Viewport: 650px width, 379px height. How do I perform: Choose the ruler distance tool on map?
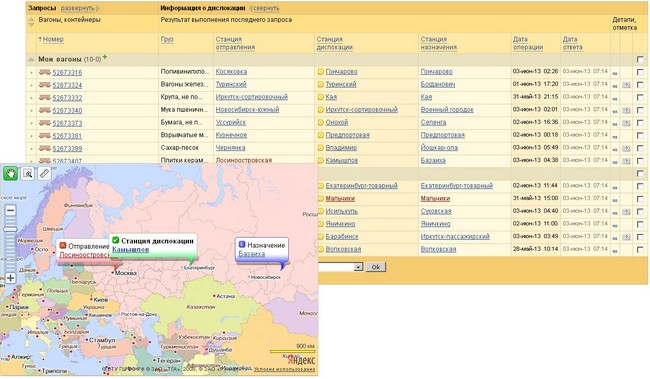[44, 173]
